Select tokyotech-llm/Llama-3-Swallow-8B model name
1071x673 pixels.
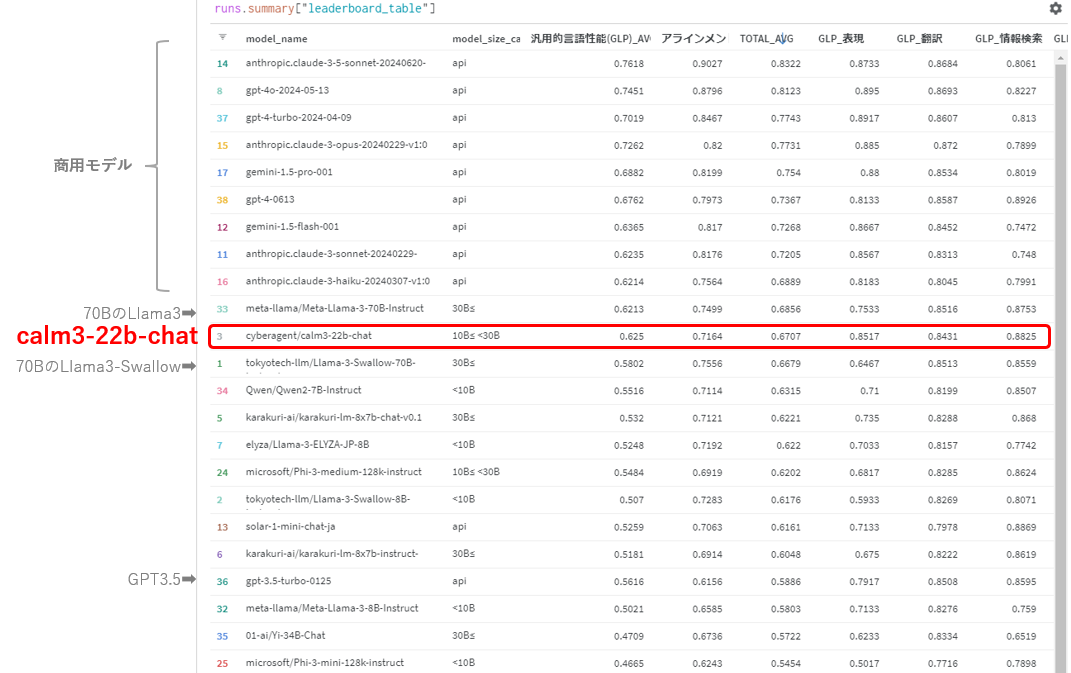(328, 499)
